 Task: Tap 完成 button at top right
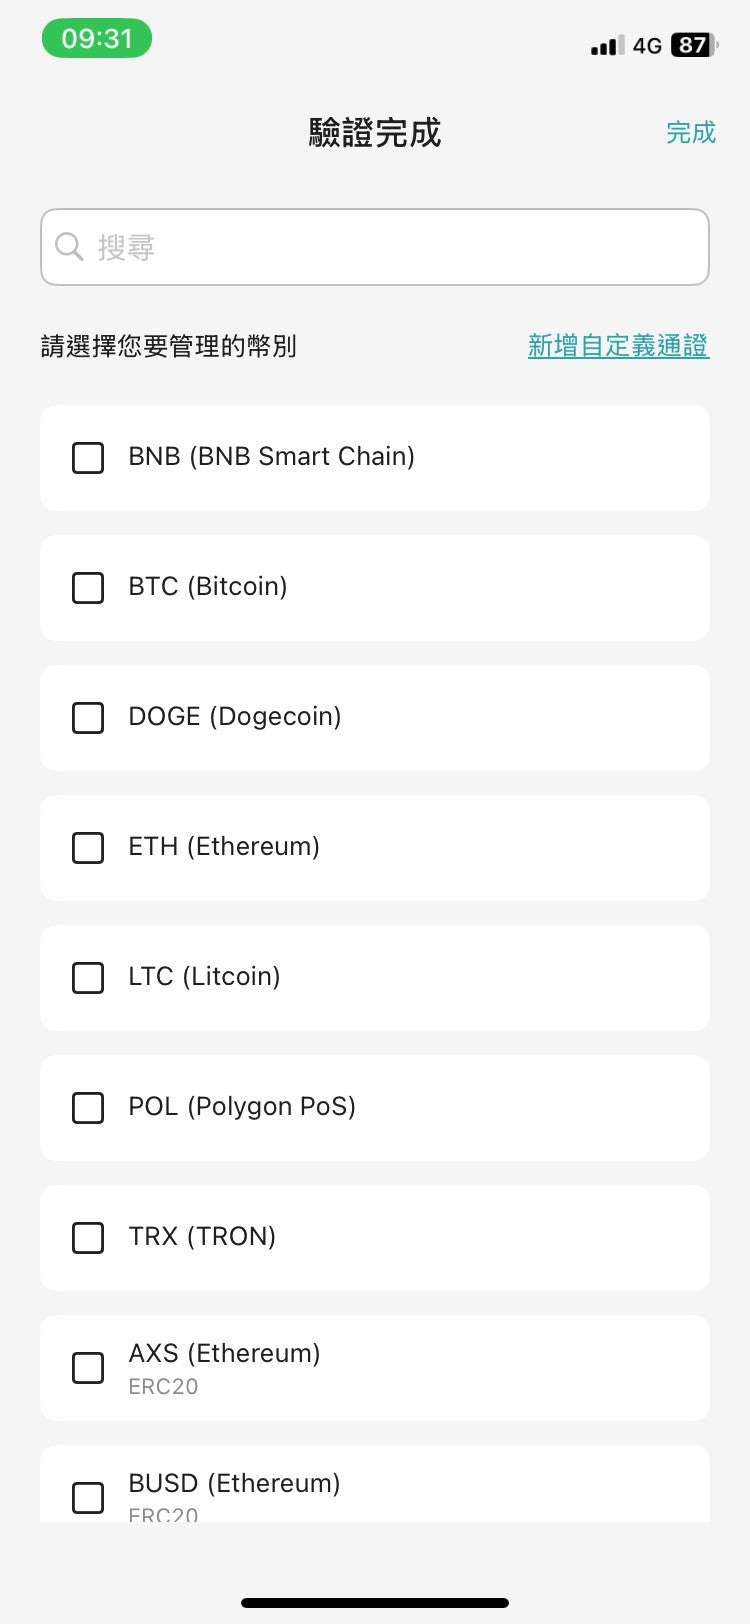click(x=691, y=133)
